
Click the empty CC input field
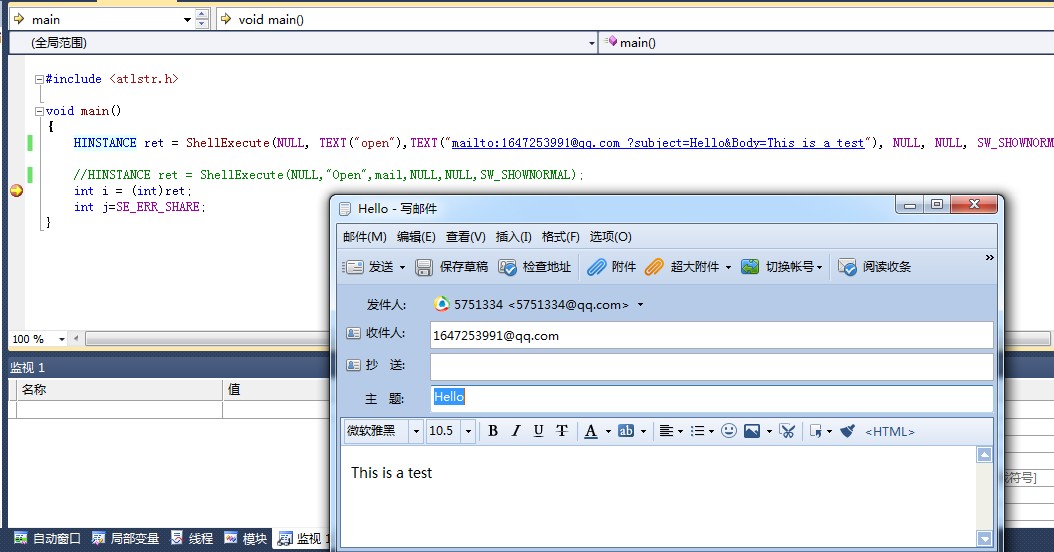pos(711,367)
